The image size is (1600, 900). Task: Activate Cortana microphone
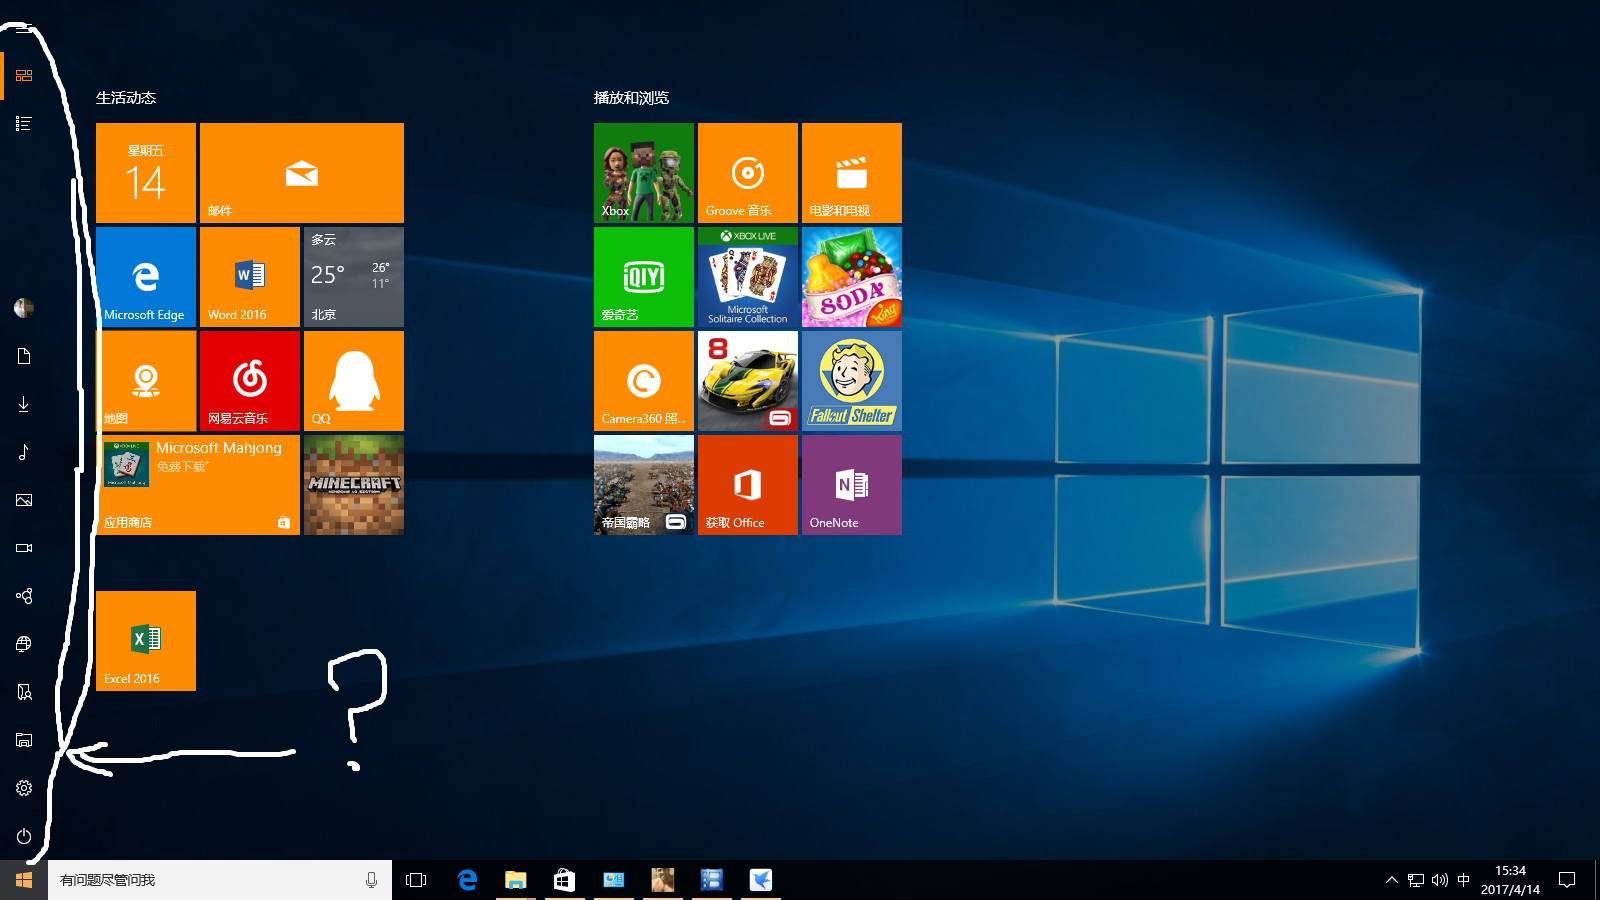371,880
